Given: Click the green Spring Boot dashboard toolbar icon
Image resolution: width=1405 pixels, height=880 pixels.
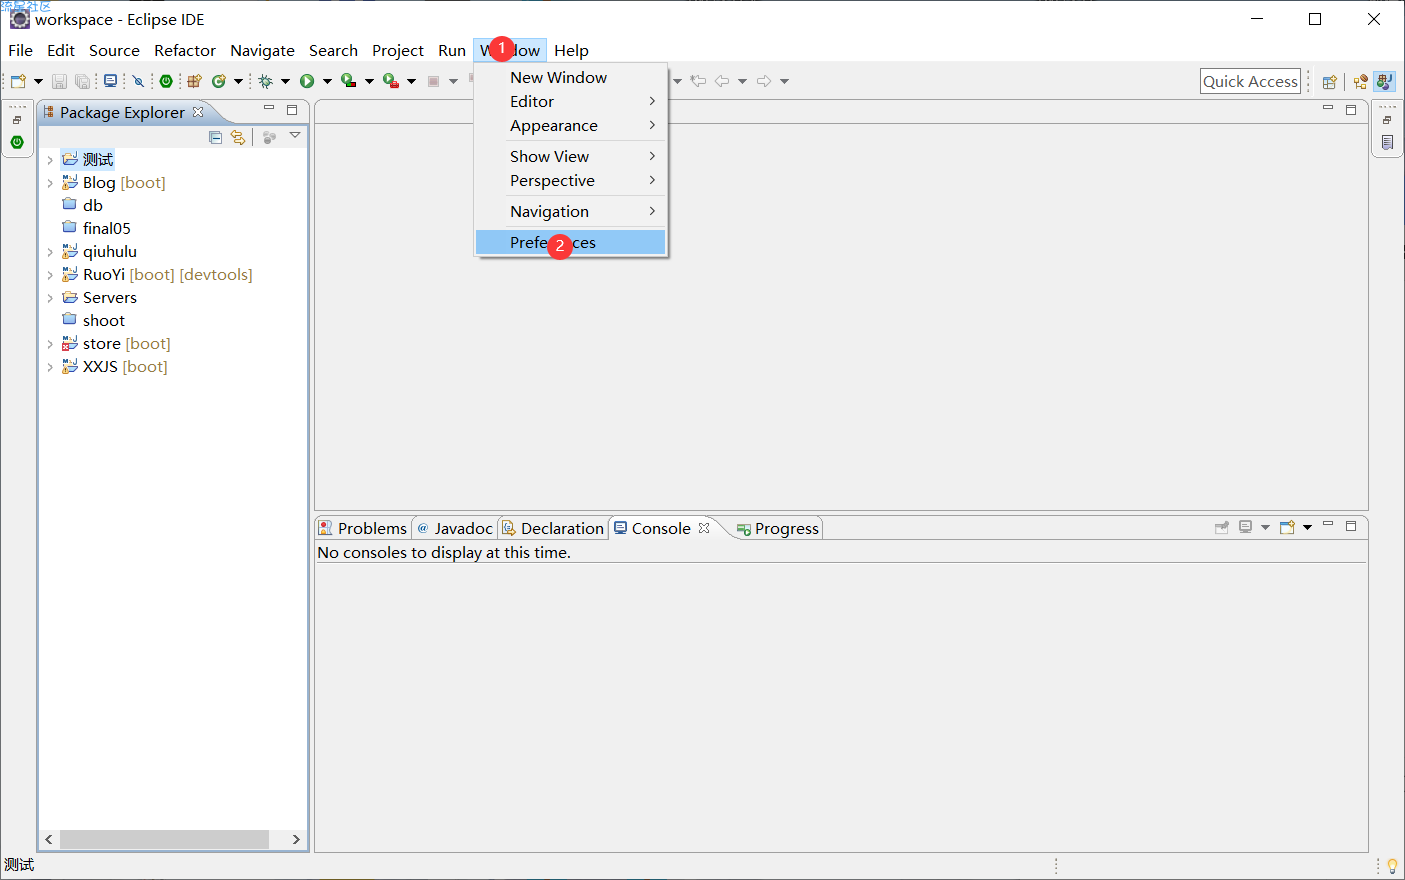Looking at the screenshot, I should click(166, 81).
